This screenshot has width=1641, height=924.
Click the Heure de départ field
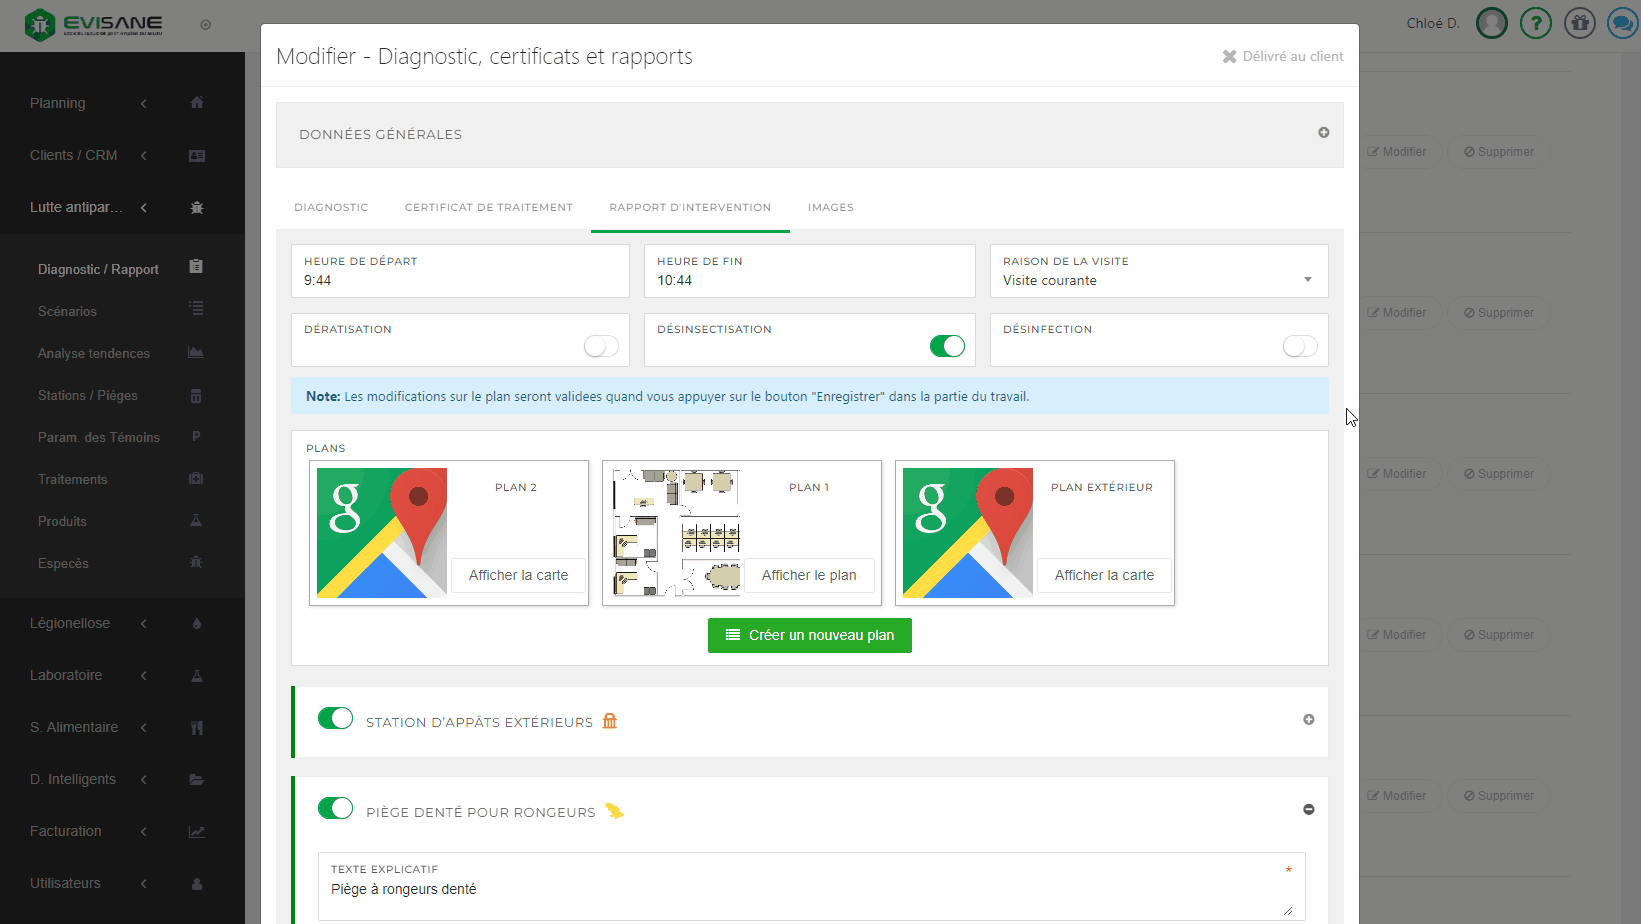pos(460,280)
